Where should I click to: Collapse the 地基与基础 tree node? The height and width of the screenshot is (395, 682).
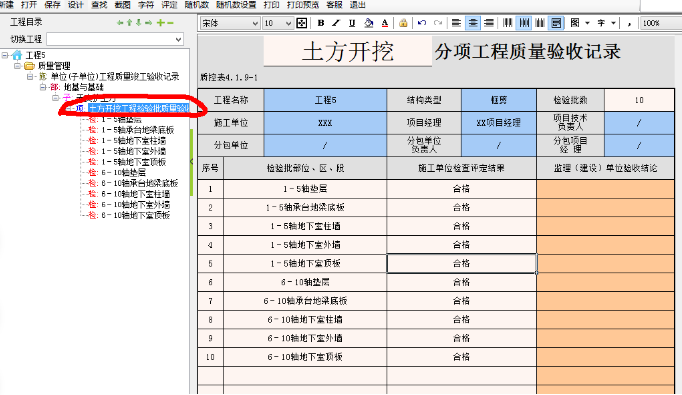click(43, 87)
